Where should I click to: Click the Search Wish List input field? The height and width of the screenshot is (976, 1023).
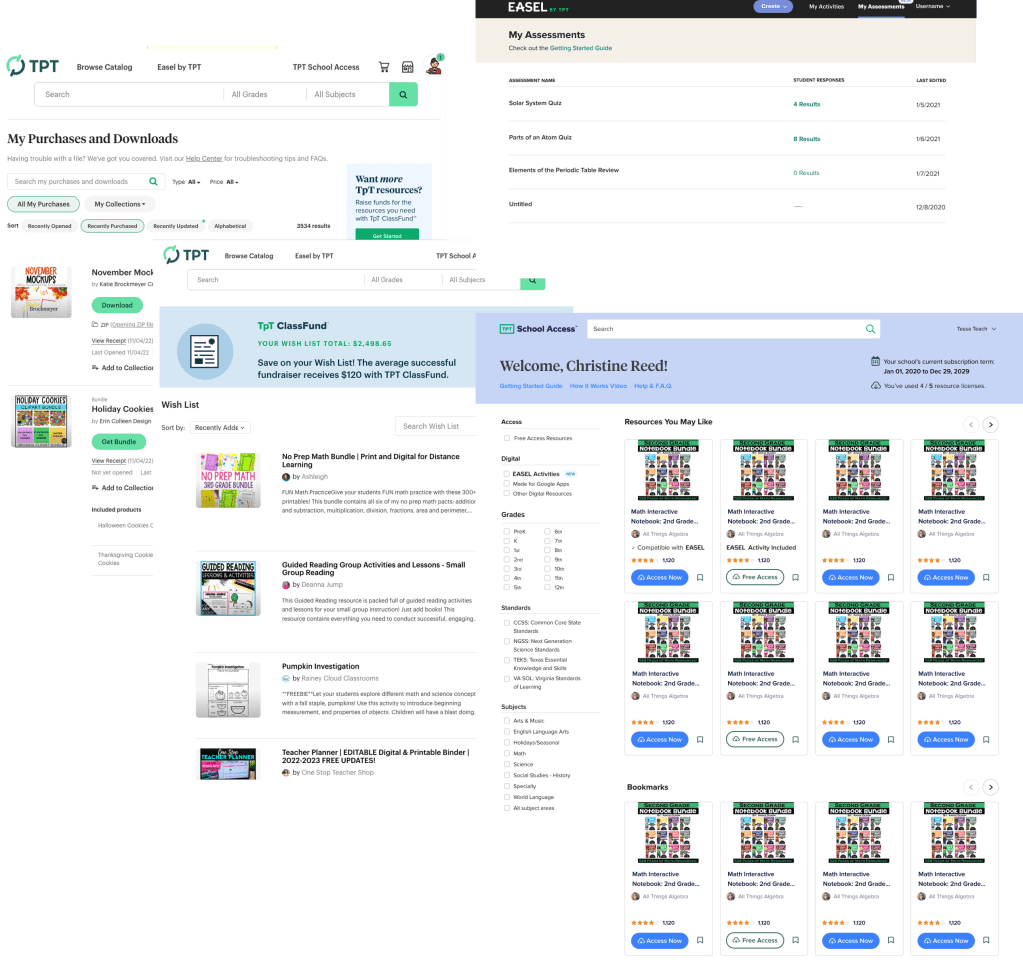pos(435,426)
